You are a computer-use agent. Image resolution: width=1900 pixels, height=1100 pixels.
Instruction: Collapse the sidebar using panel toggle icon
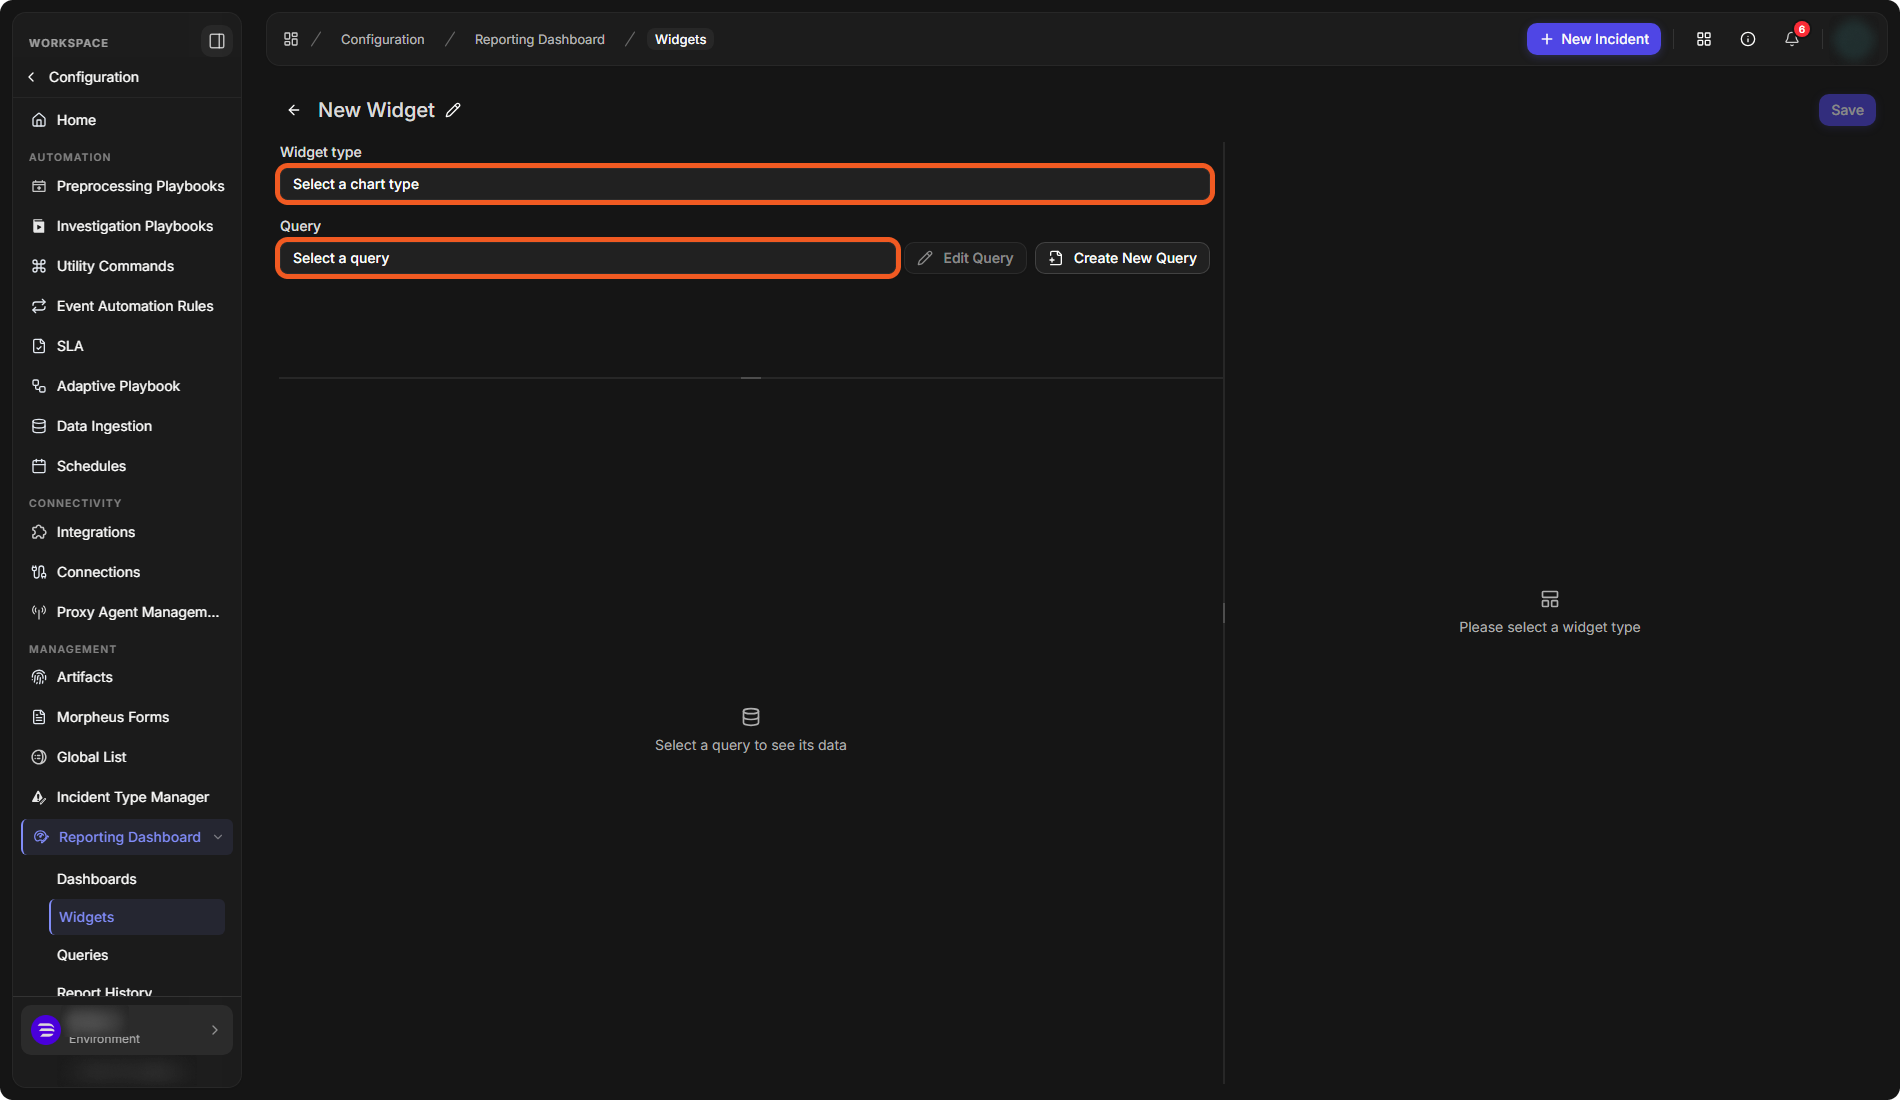click(216, 41)
